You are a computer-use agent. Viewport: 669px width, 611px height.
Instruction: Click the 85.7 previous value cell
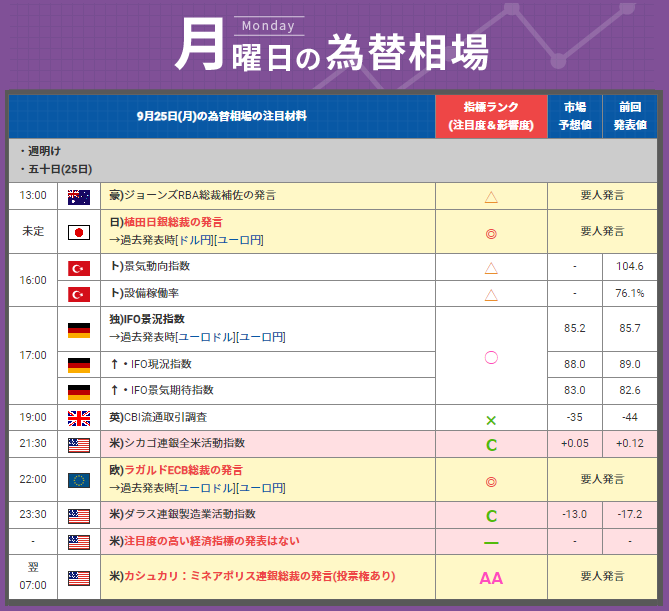pyautogui.click(x=630, y=329)
